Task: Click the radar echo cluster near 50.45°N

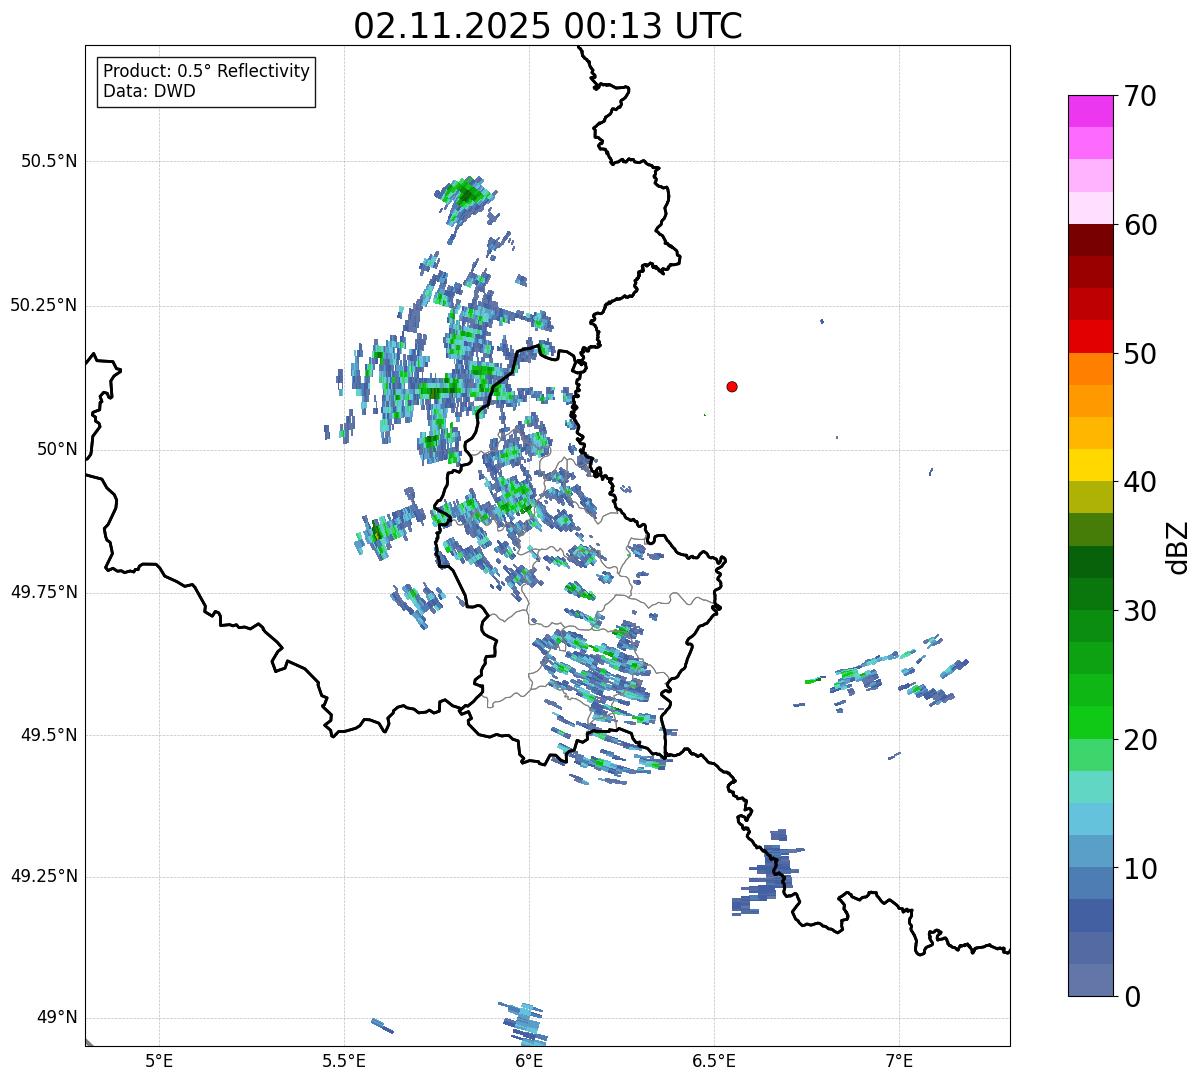Action: 466,200
